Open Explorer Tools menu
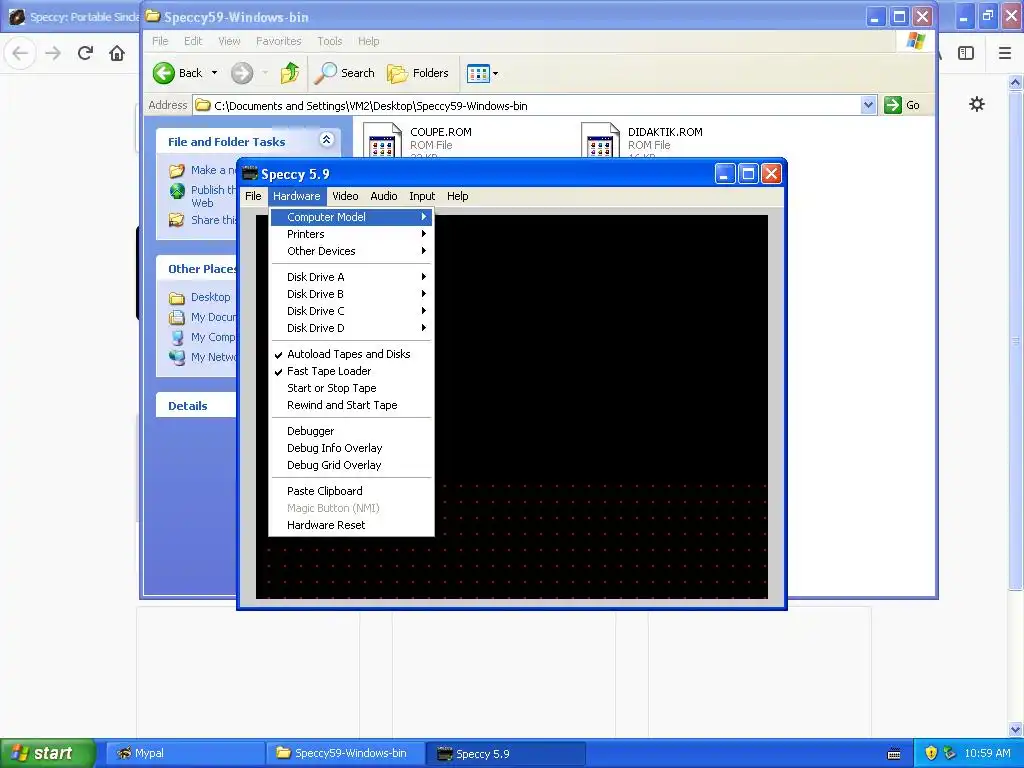The width and height of the screenshot is (1024, 768). (330, 41)
